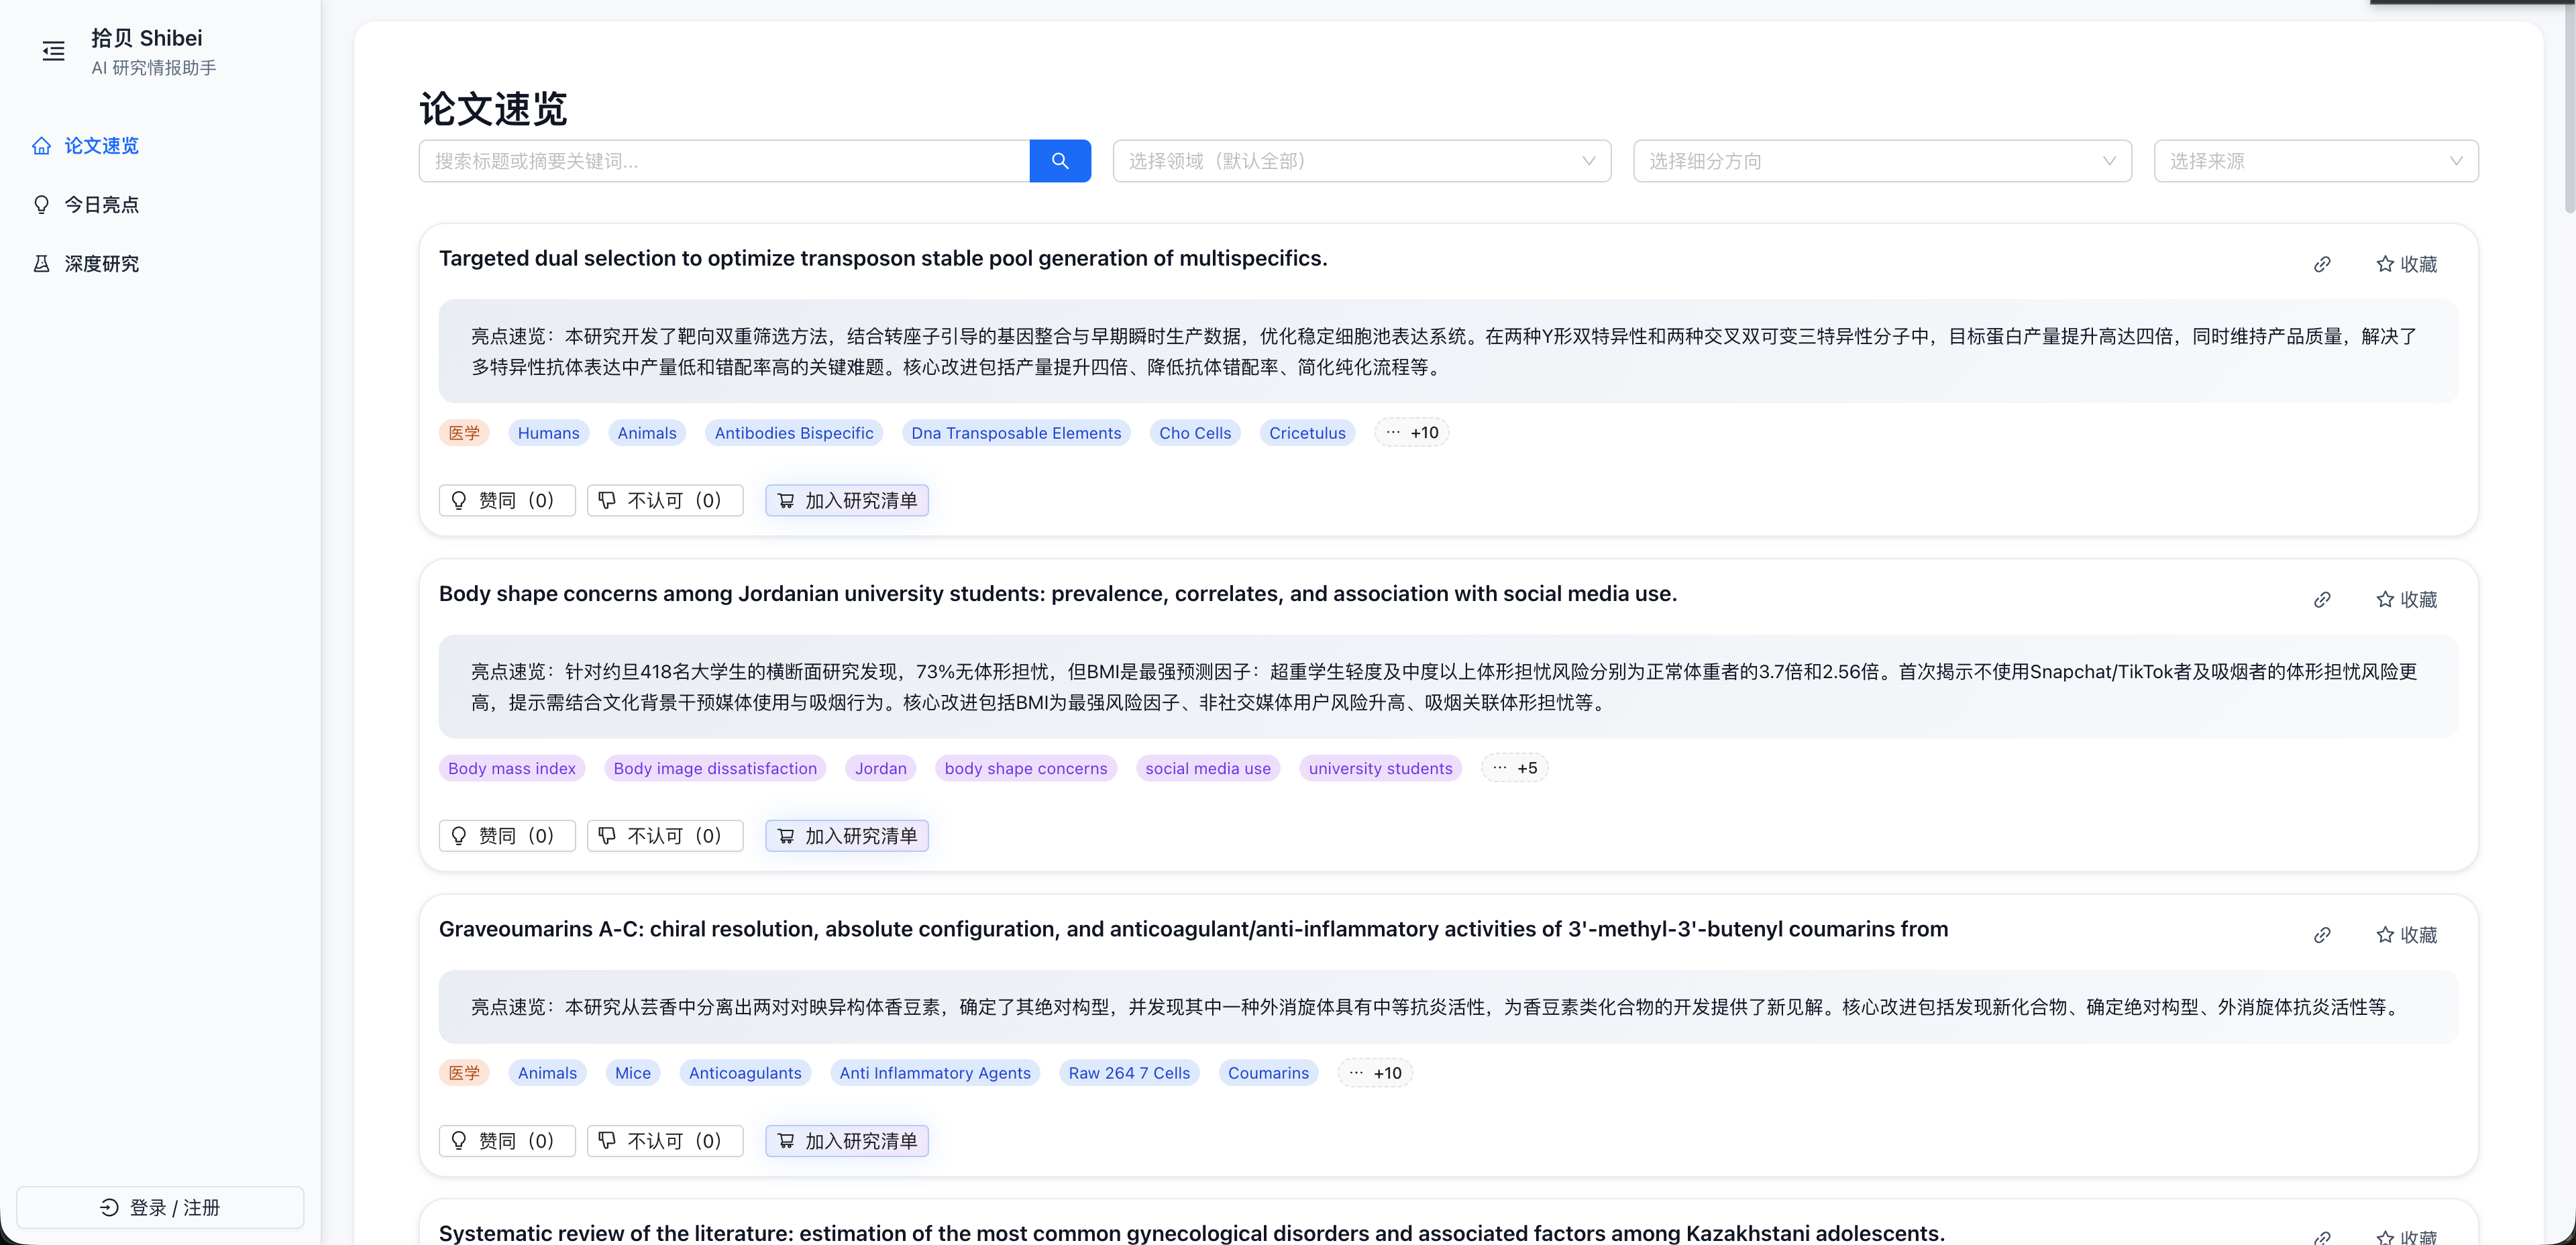This screenshot has width=2576, height=1245.
Task: Click the login arrow icon near 登录/注册
Action: click(x=109, y=1207)
